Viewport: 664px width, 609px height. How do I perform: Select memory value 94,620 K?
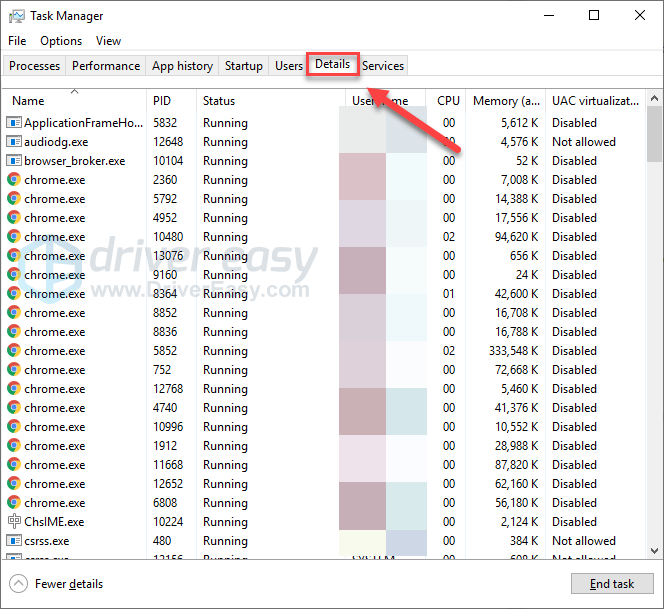pos(517,237)
